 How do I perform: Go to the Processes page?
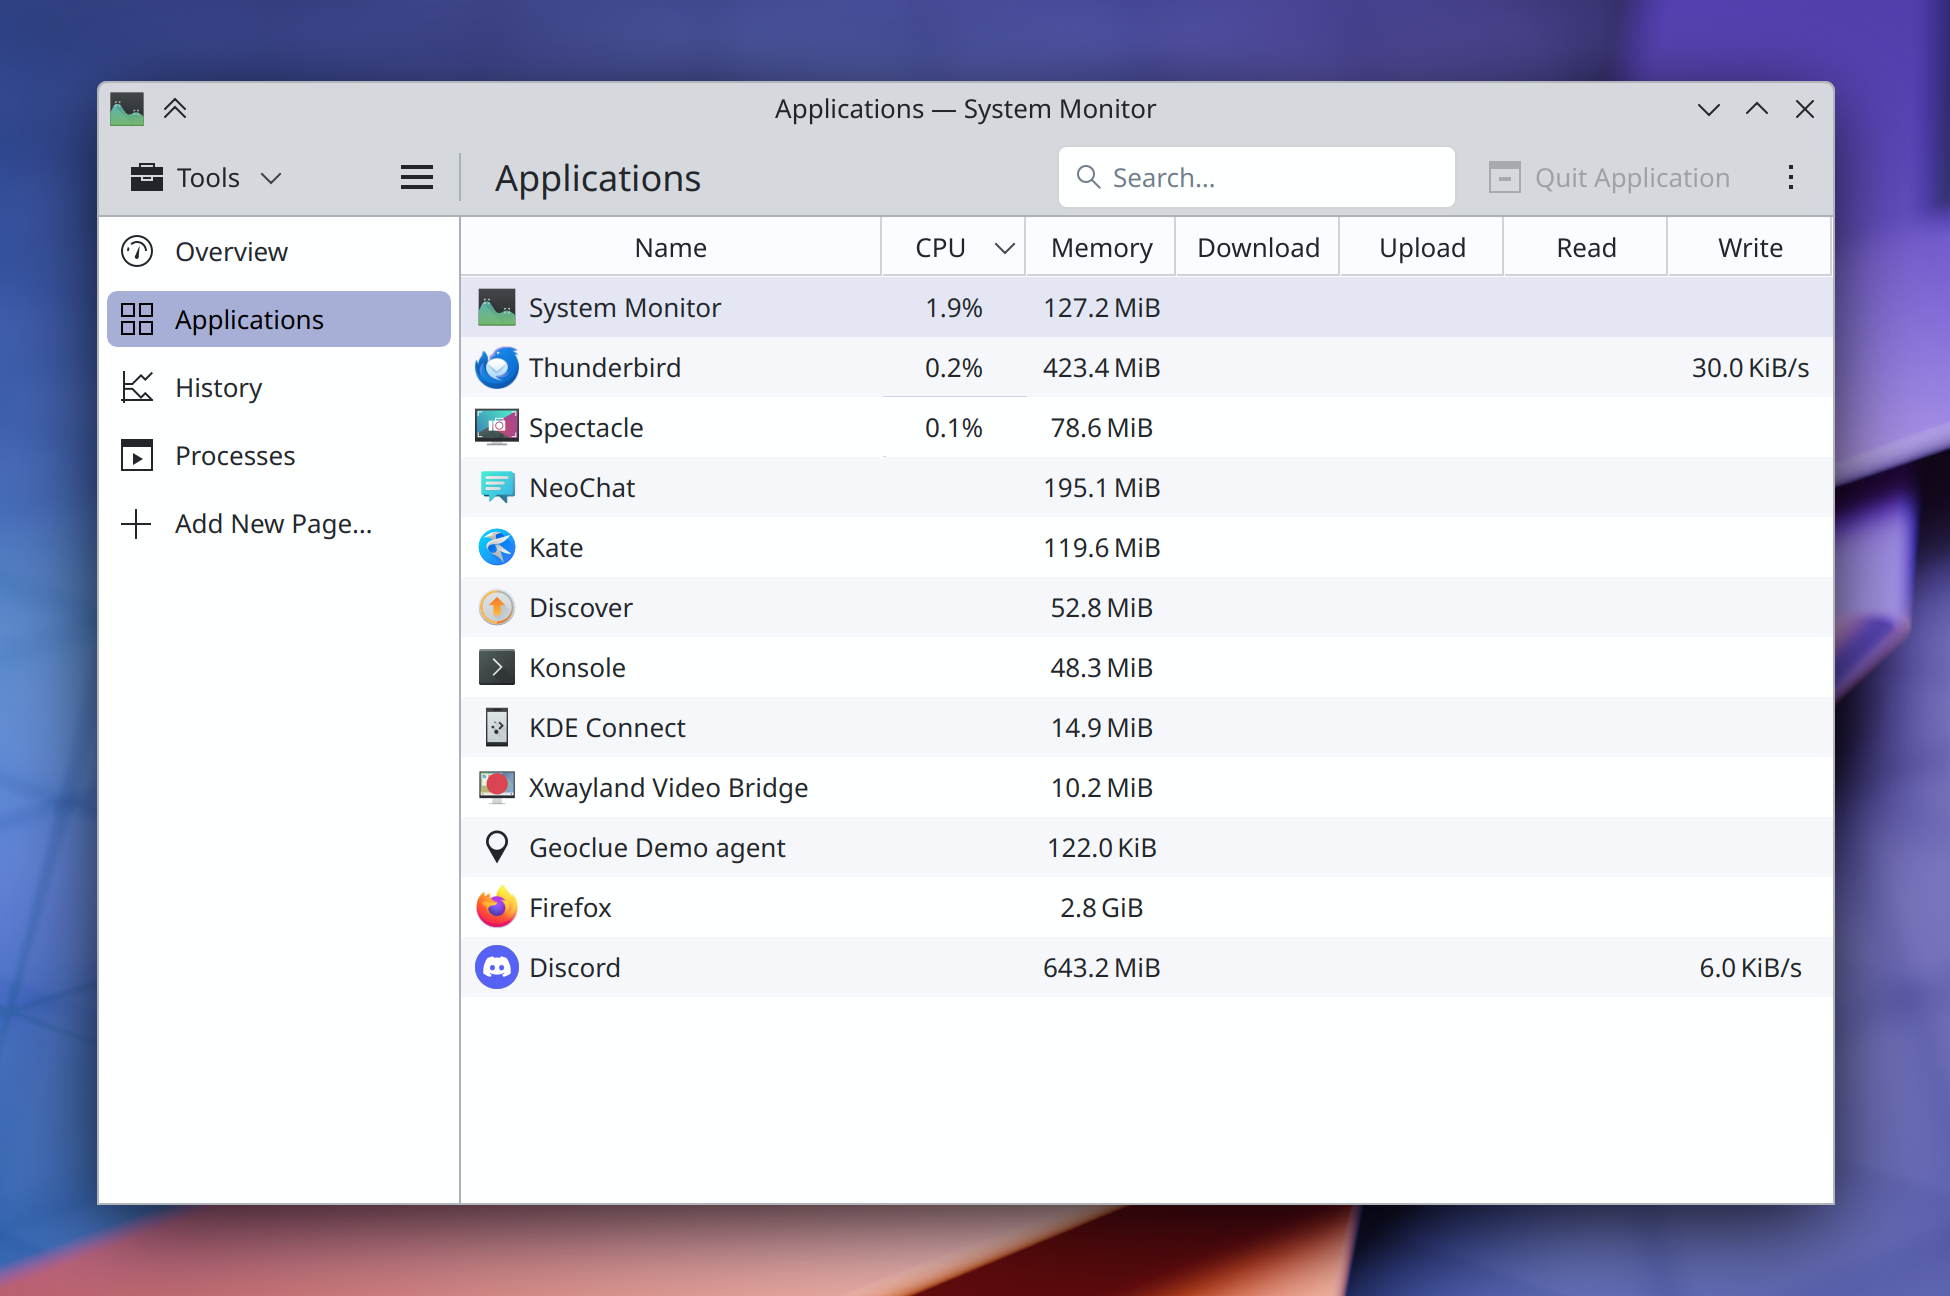pos(235,456)
